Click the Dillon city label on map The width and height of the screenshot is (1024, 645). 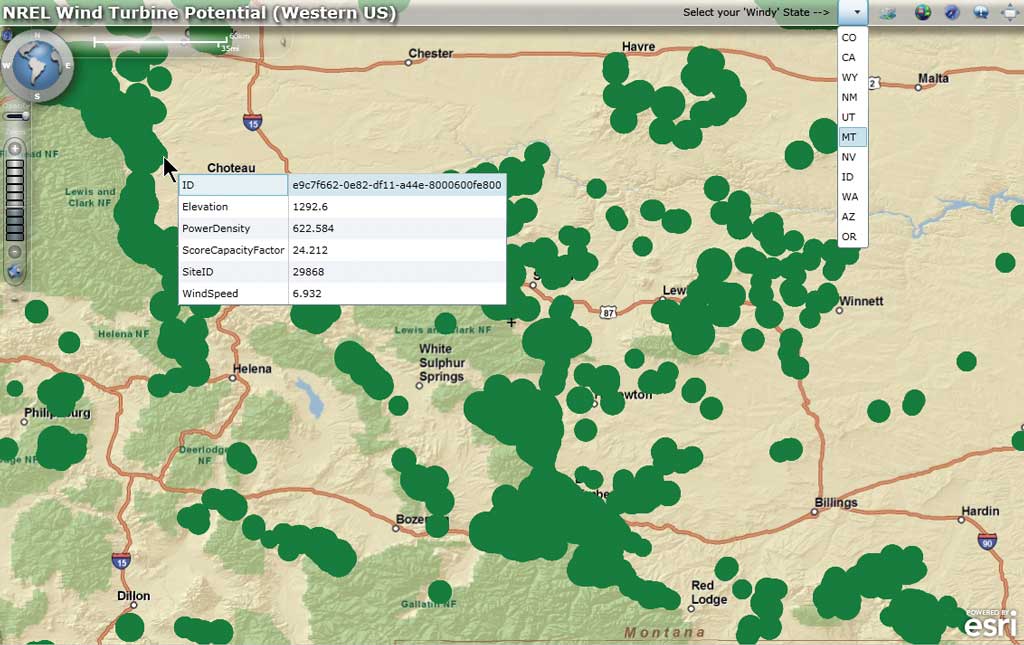tap(134, 595)
